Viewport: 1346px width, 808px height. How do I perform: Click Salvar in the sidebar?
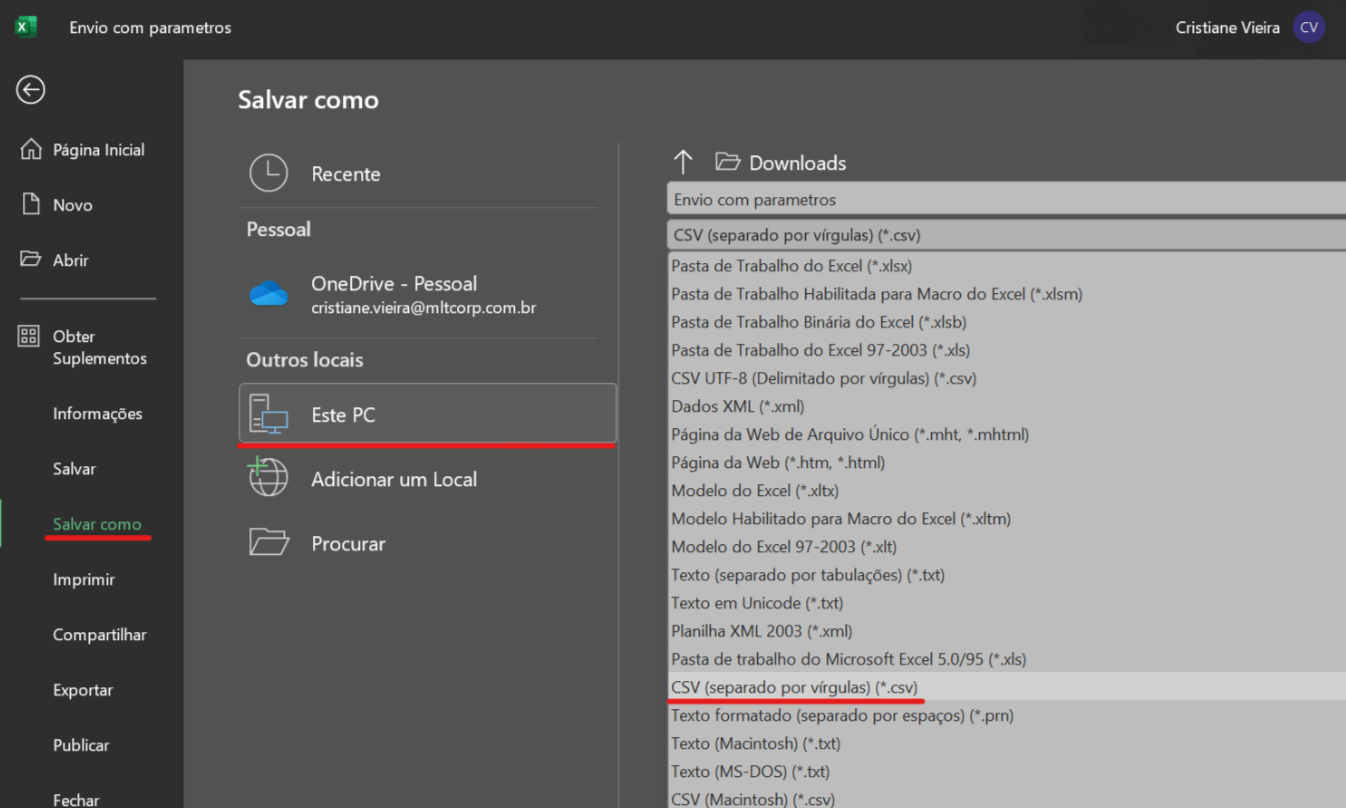click(x=74, y=469)
